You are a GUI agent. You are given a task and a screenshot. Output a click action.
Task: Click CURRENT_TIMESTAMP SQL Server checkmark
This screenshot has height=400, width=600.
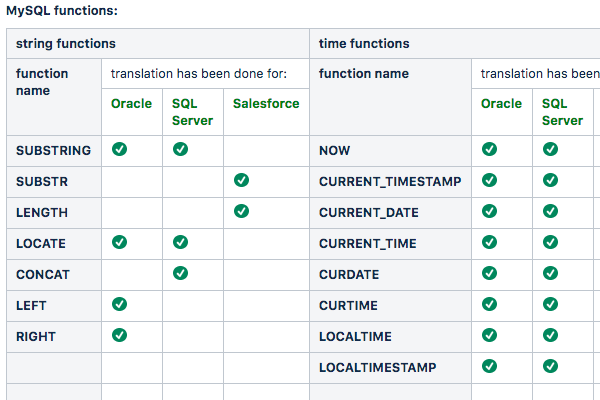point(550,181)
